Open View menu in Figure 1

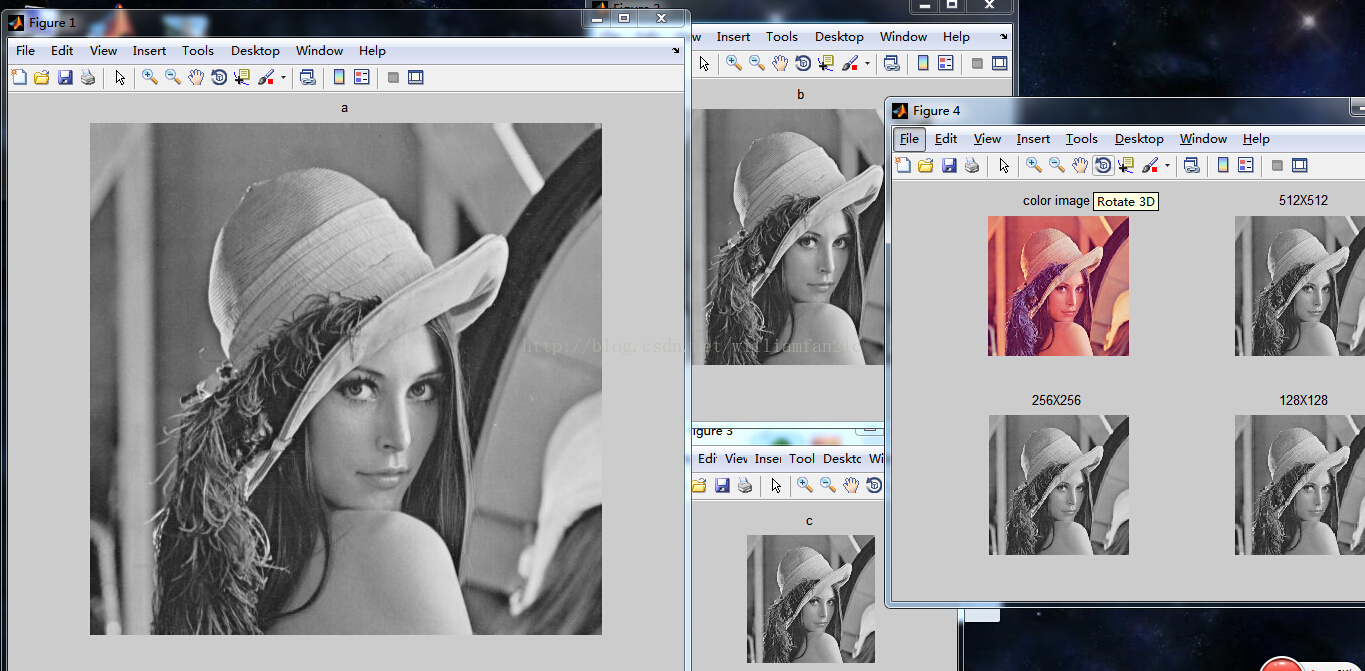(103, 51)
